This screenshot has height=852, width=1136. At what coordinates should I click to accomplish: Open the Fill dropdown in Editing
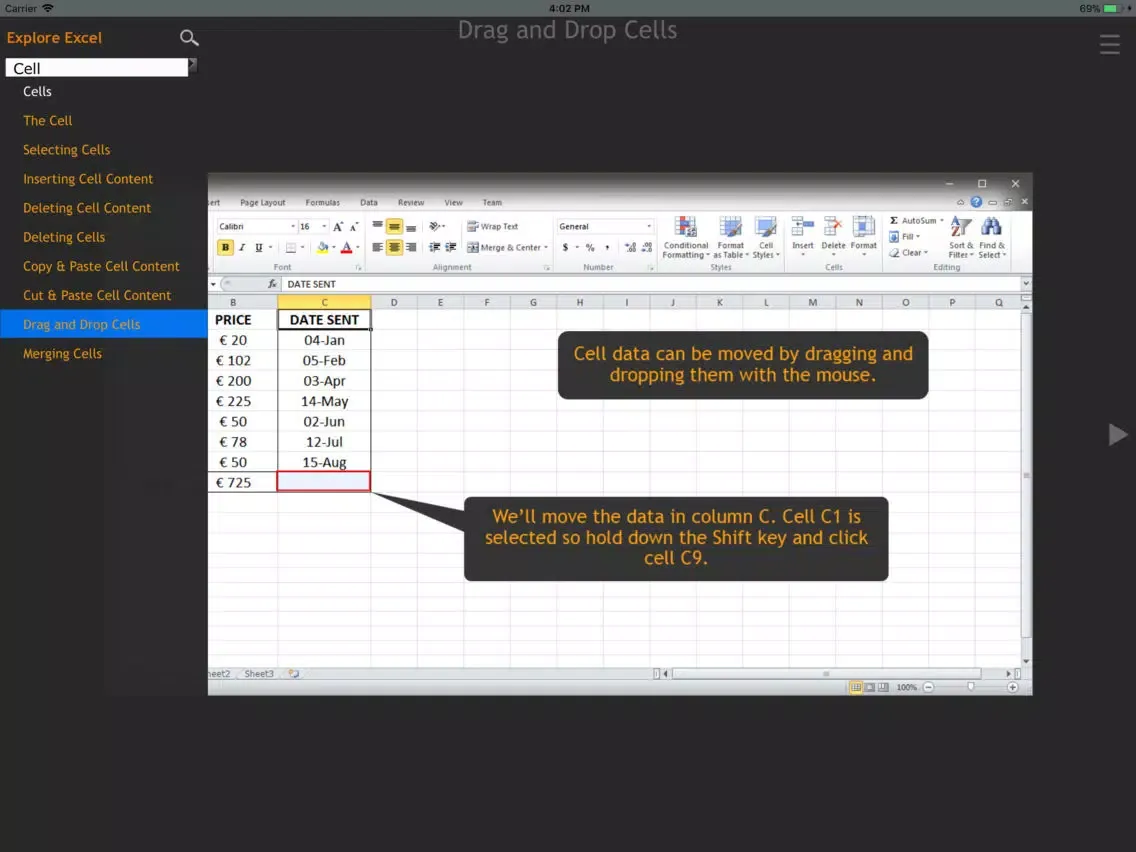(905, 237)
